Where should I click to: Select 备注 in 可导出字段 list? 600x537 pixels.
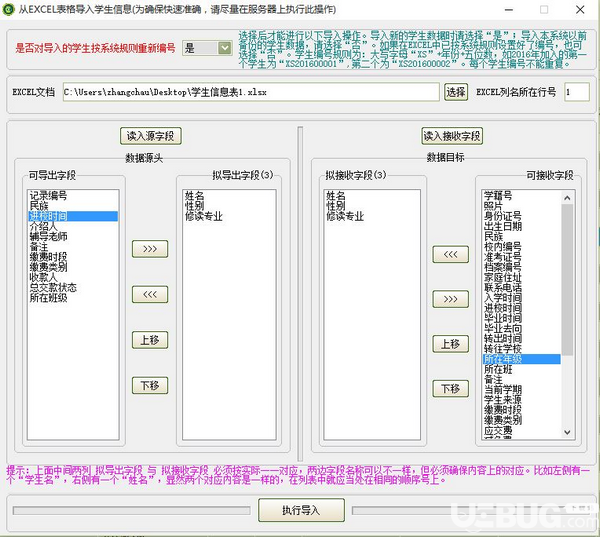73,247
